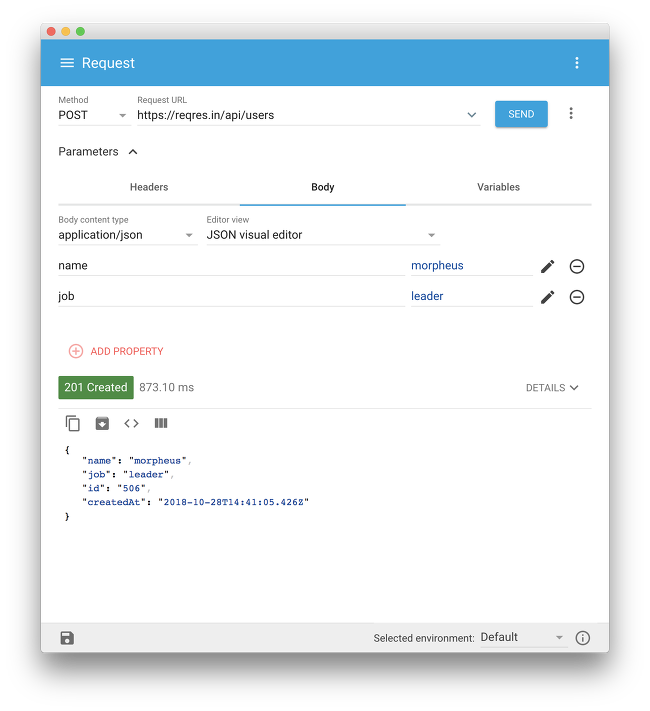Expand the Request URL history chevron
The width and height of the screenshot is (650, 711).
[472, 115]
